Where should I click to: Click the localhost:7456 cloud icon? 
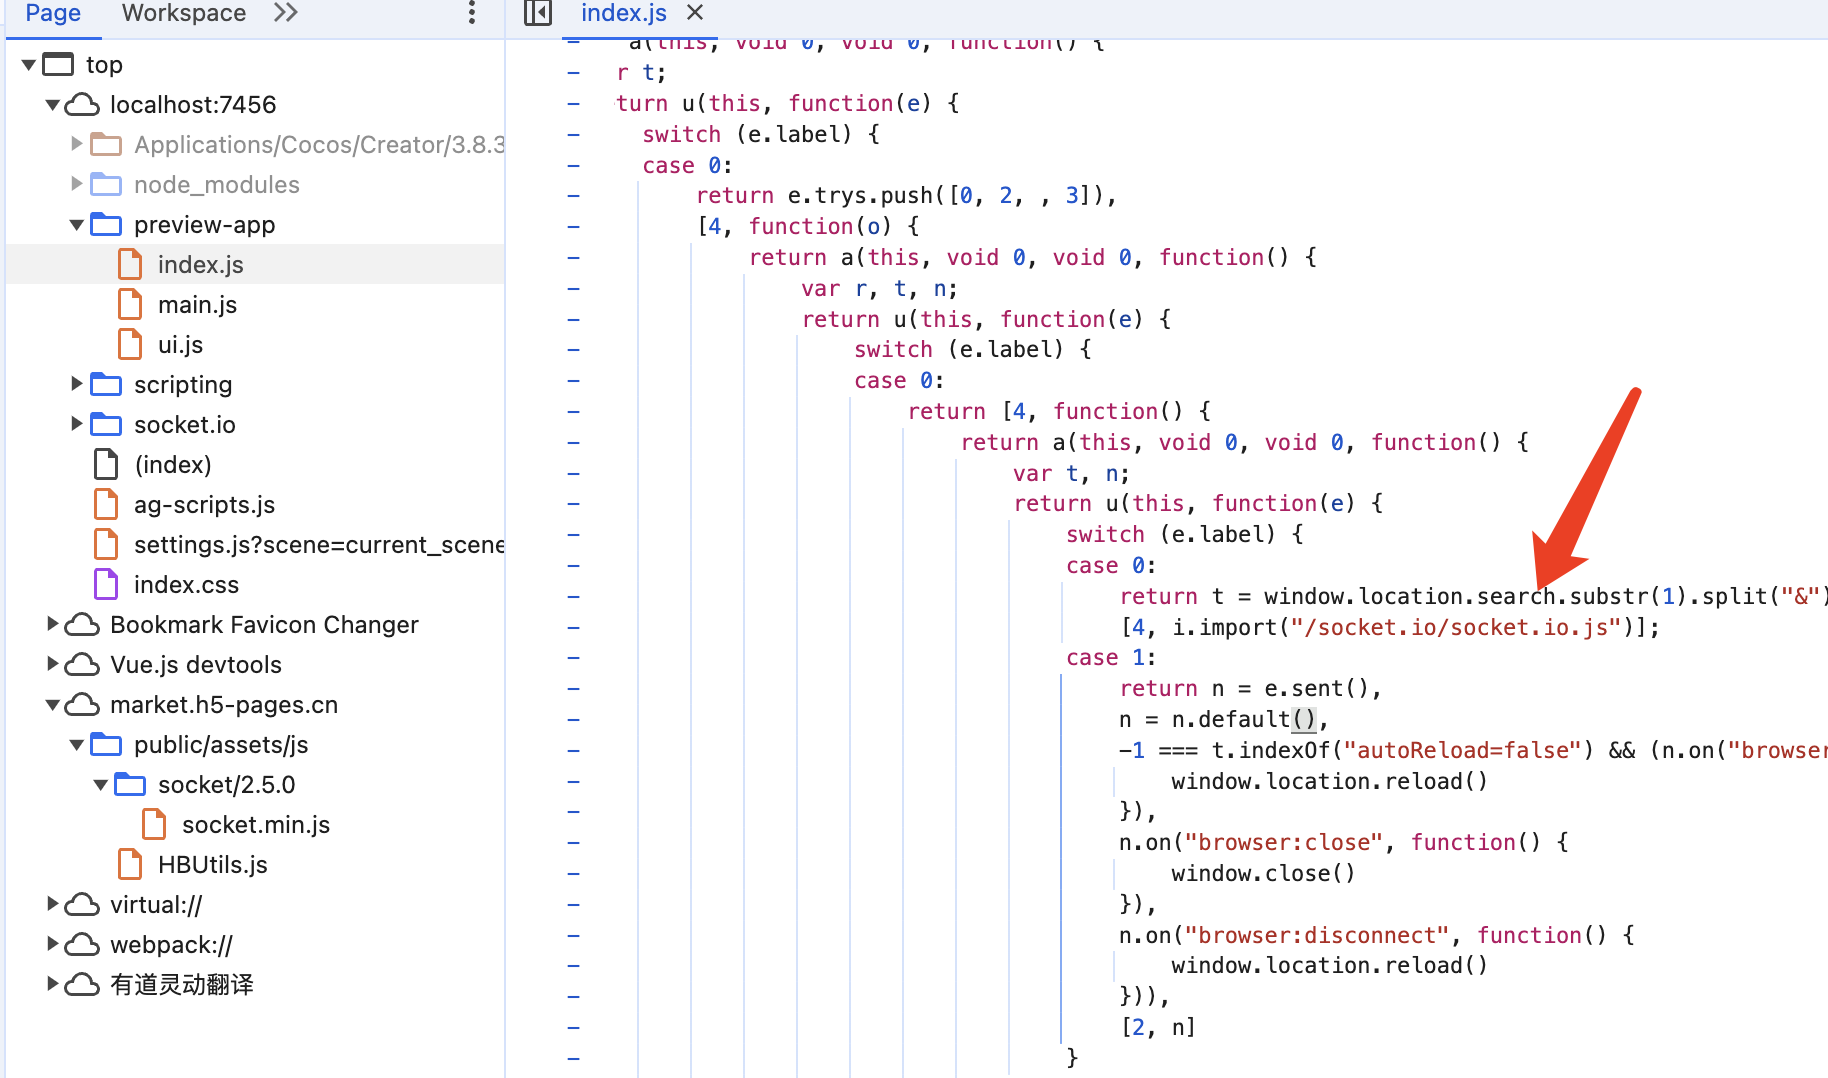coord(82,105)
